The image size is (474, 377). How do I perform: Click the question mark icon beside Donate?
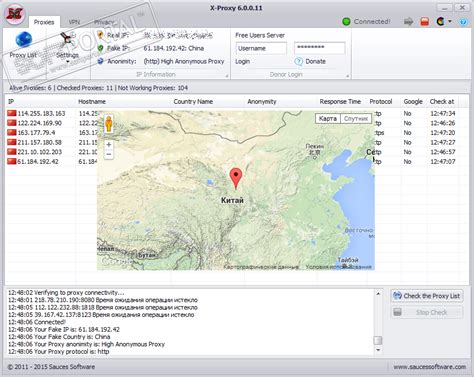pyautogui.click(x=299, y=61)
